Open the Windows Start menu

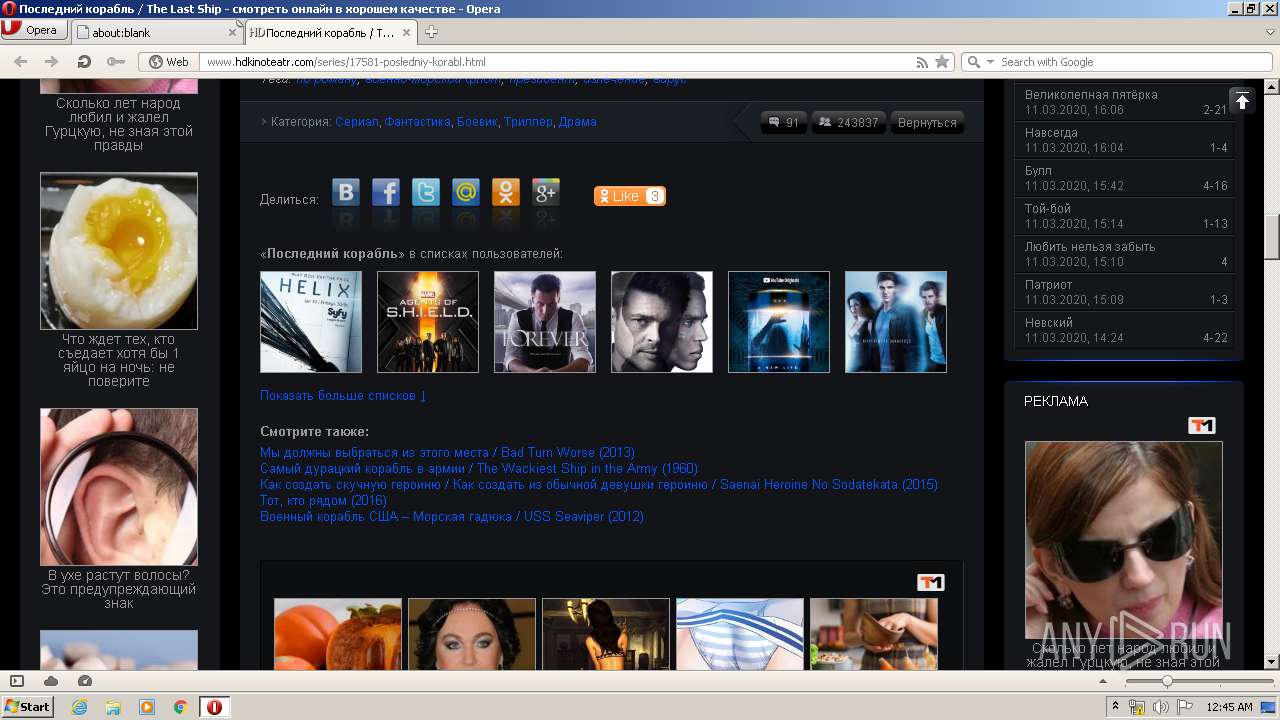tap(27, 706)
